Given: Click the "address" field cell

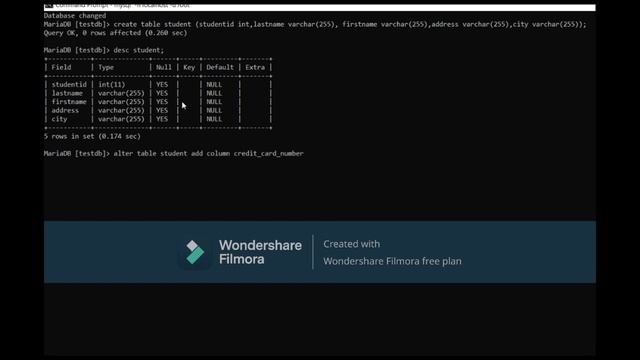Looking at the screenshot, I should (x=65, y=110).
